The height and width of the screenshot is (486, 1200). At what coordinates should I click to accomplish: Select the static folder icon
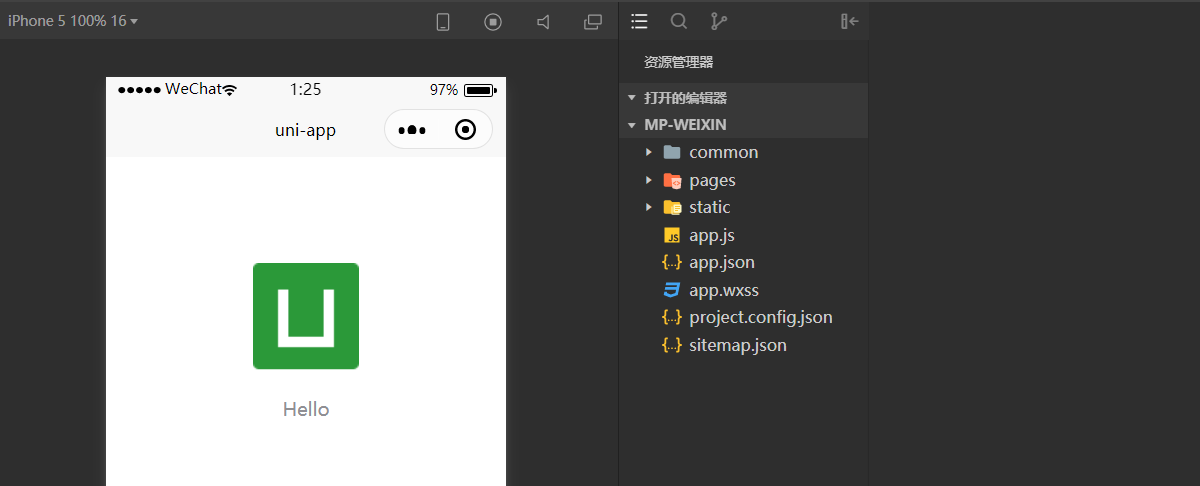point(672,207)
